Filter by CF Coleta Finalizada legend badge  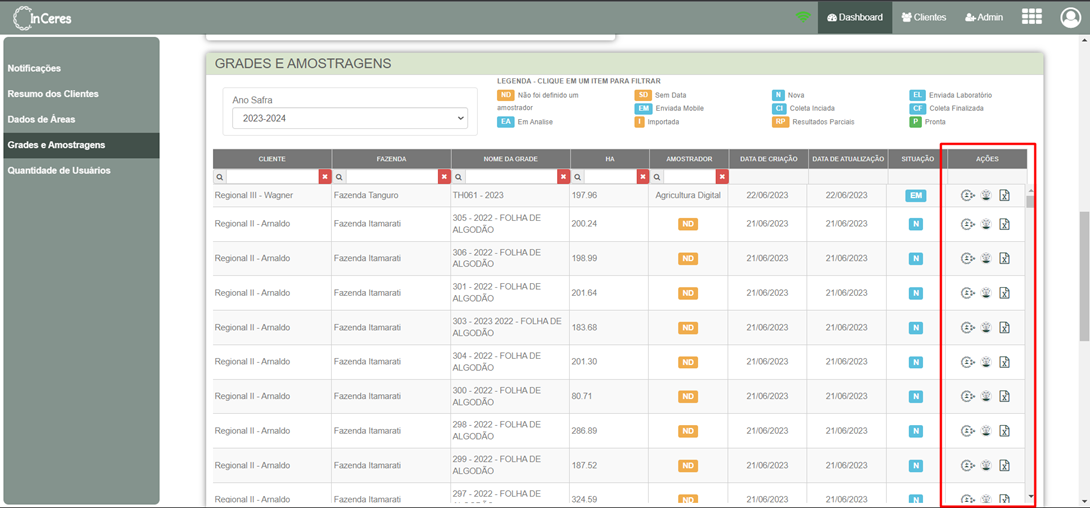click(x=918, y=108)
